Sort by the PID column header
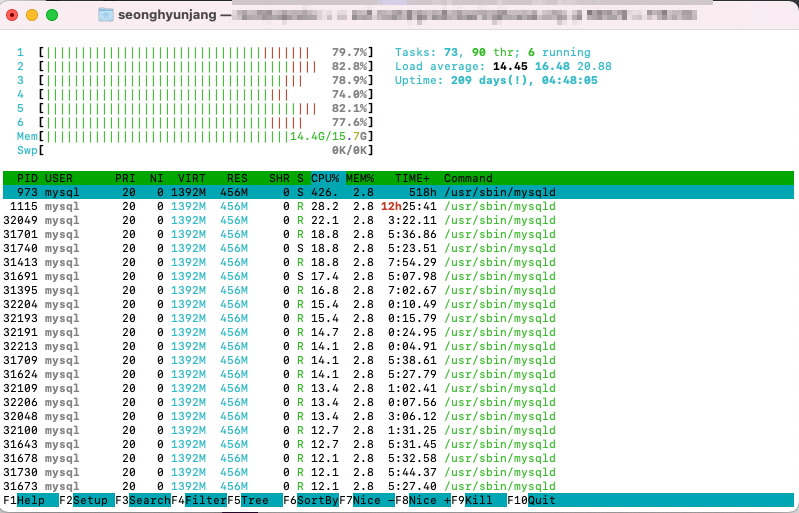 27,178
